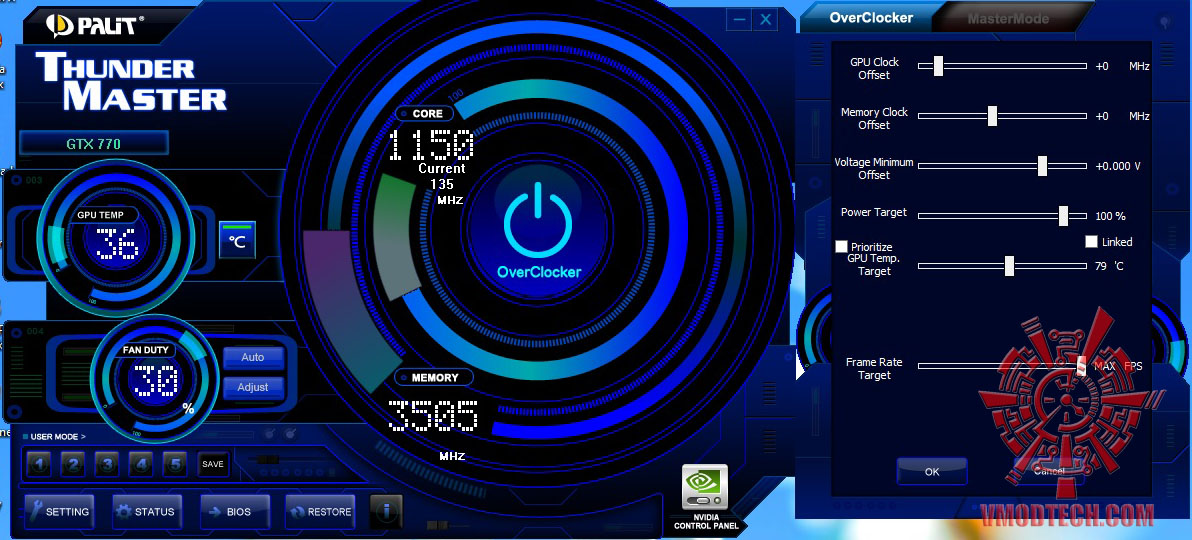Click the fan duty 30 readout

point(157,379)
